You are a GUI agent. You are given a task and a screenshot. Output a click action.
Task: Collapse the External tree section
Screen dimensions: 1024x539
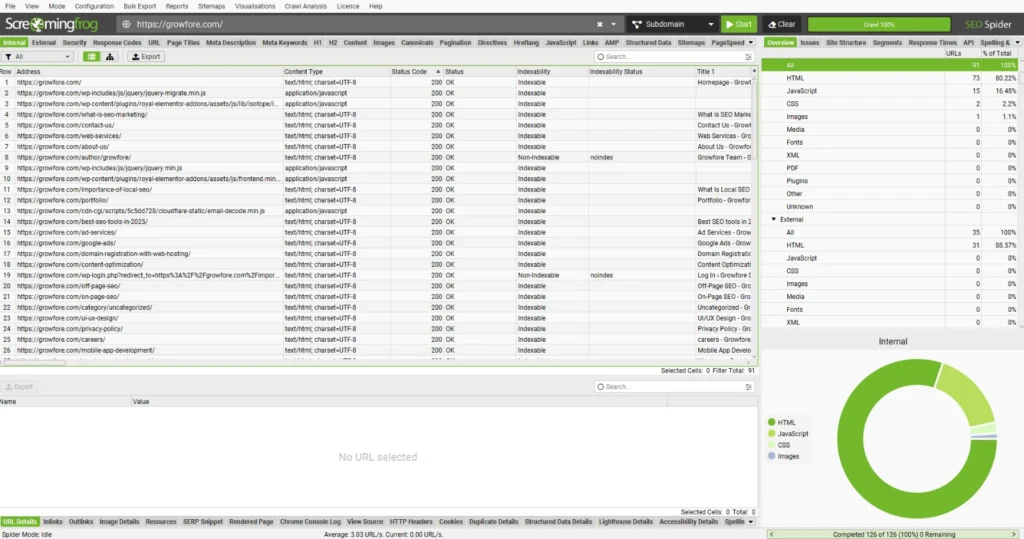click(x=774, y=220)
